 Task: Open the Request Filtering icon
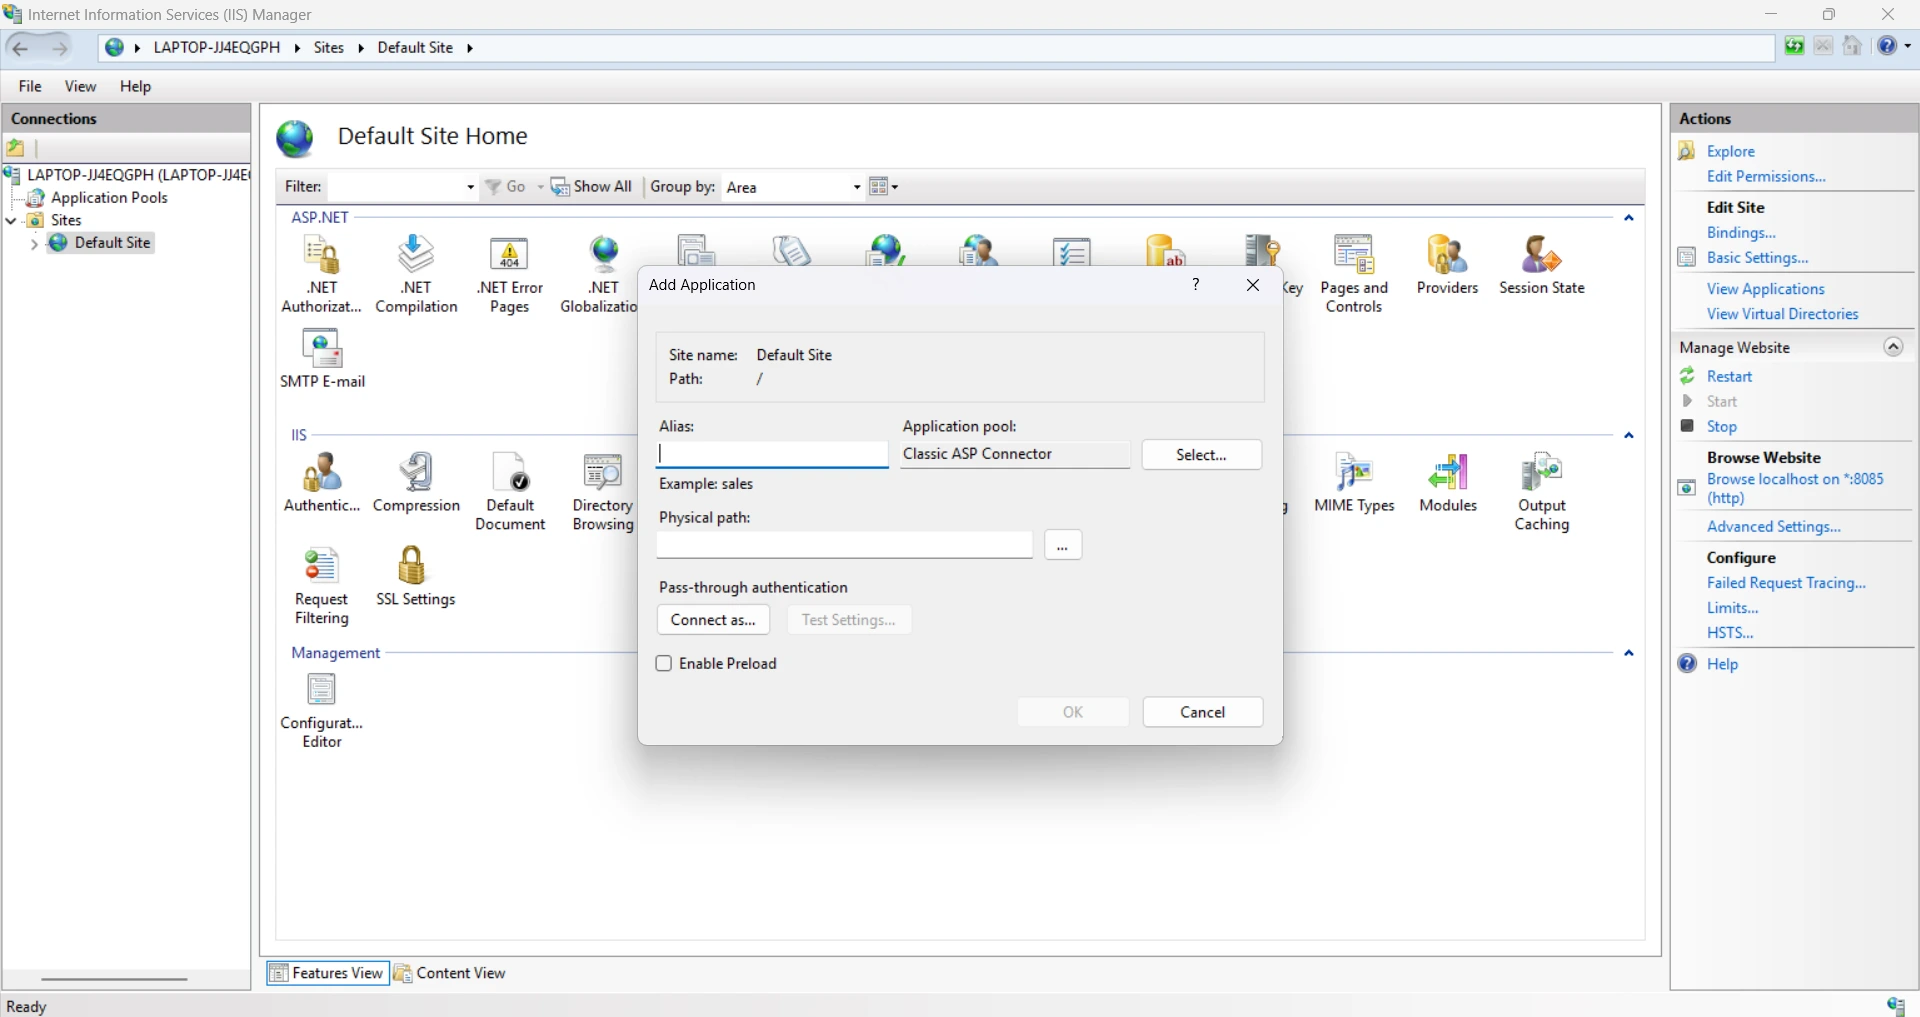pos(321,586)
